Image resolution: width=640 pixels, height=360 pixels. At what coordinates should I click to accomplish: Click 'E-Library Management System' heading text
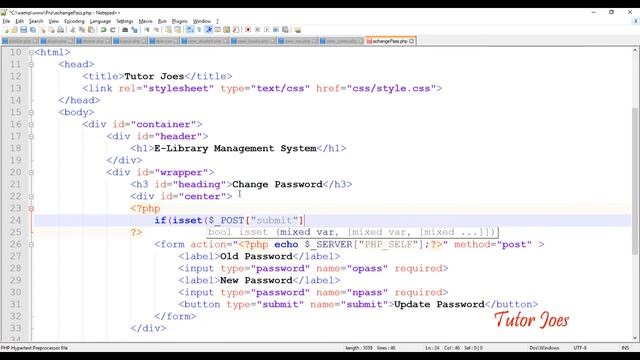235,148
